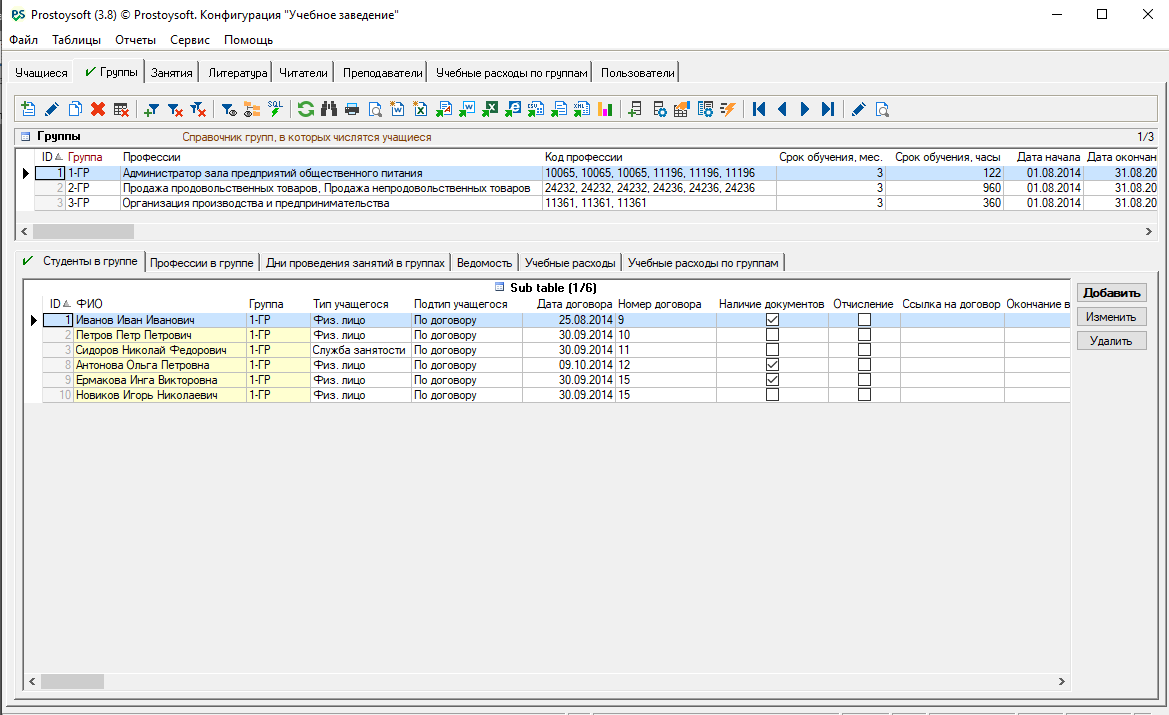Image resolution: width=1169 pixels, height=715 pixels.
Task: Sort students by the ФИО column header
Action: coord(89,304)
